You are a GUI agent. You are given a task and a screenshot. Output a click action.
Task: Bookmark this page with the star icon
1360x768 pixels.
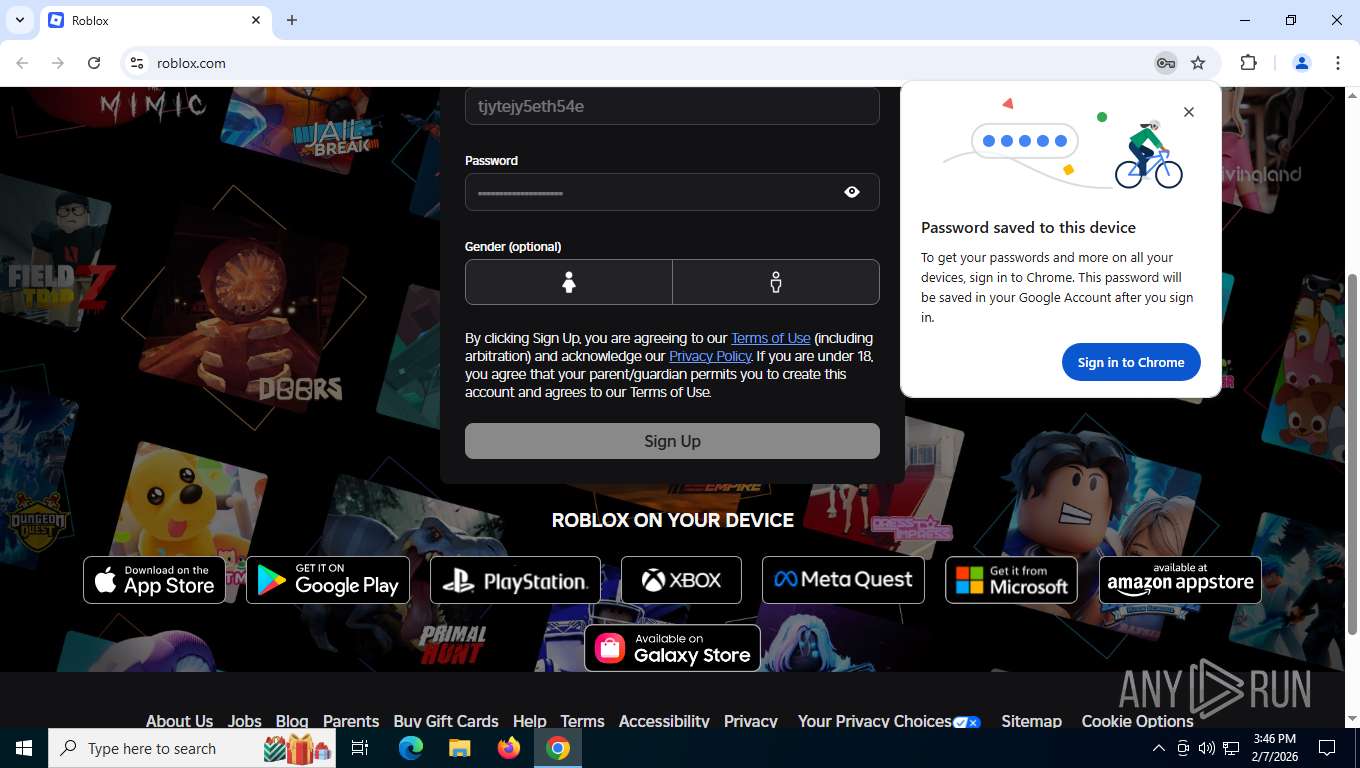point(1198,63)
